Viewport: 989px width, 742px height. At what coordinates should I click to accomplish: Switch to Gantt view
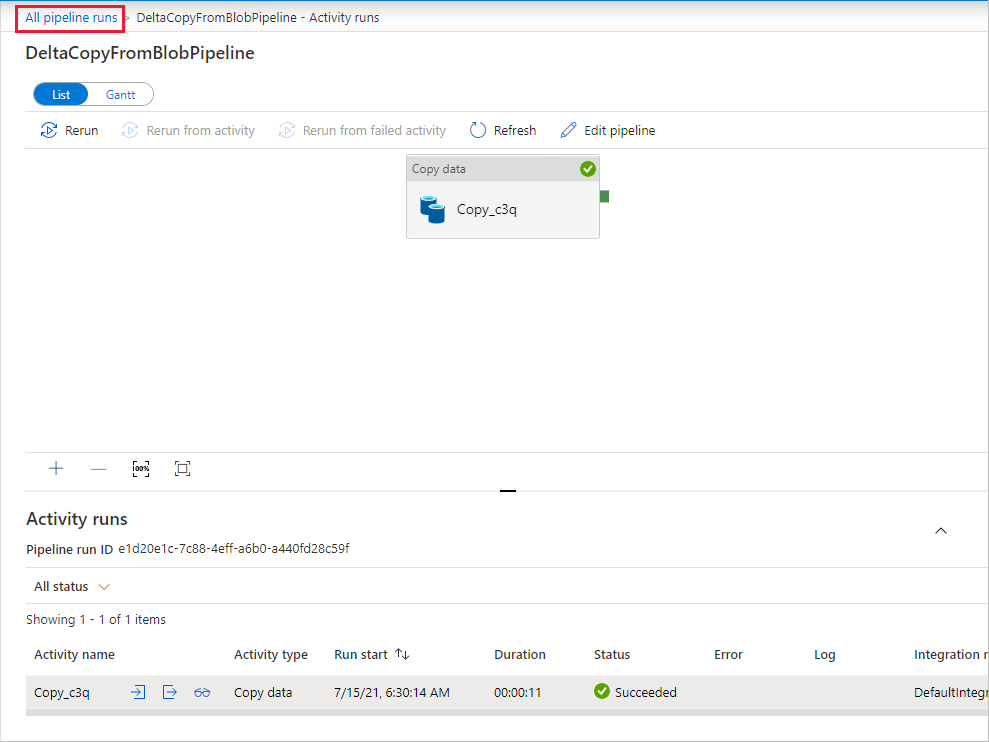pyautogui.click(x=120, y=95)
